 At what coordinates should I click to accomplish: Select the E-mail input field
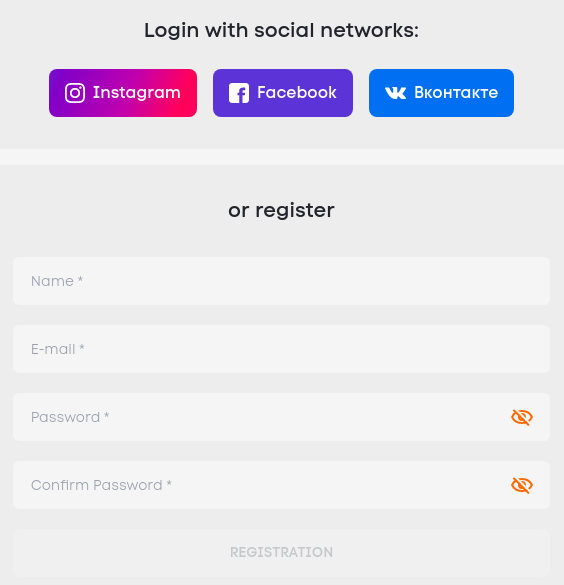click(x=281, y=349)
